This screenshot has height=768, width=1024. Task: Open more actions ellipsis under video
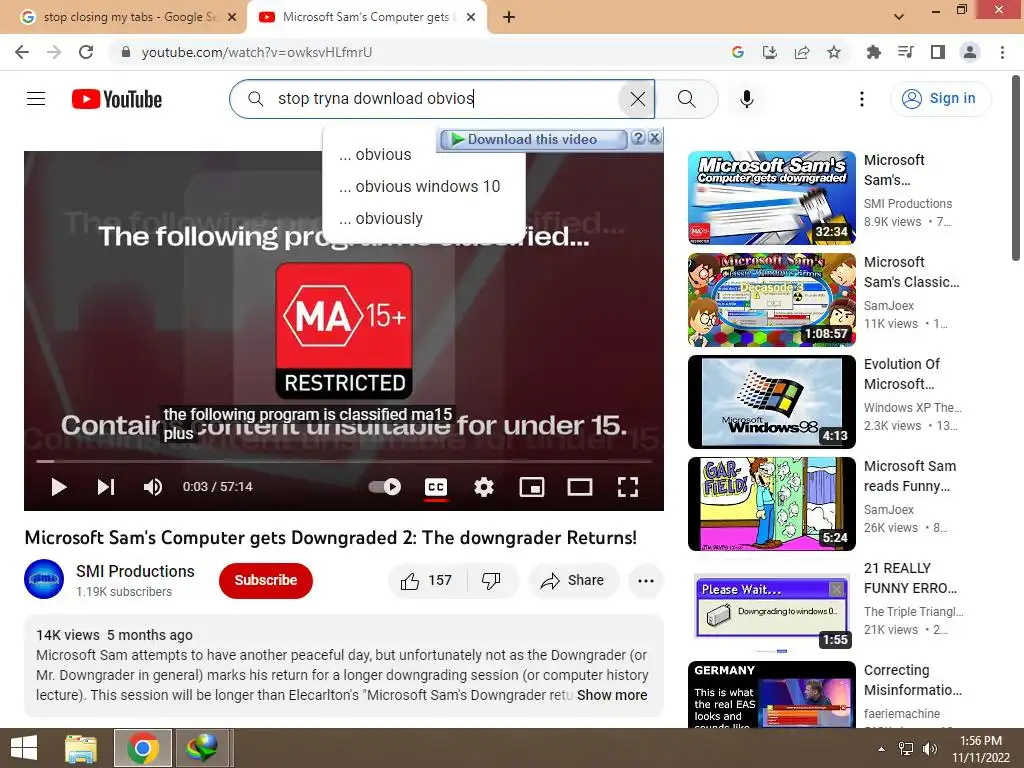pos(646,580)
